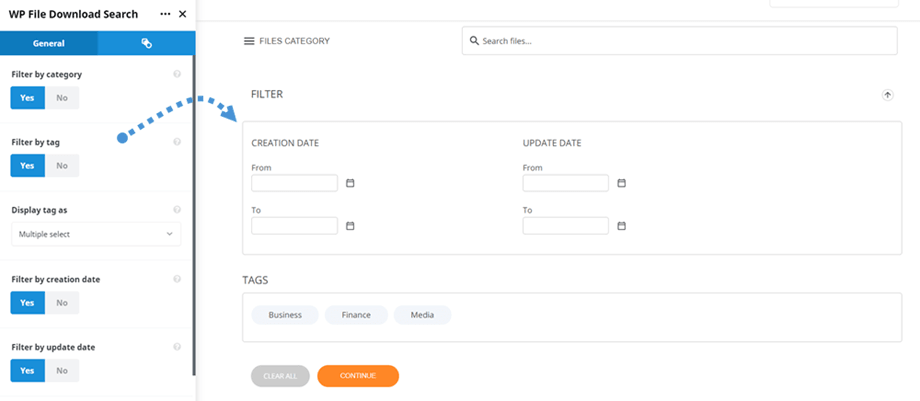The image size is (920, 401).
Task: Open calendar picker for Update Date To
Action: pyautogui.click(x=621, y=226)
